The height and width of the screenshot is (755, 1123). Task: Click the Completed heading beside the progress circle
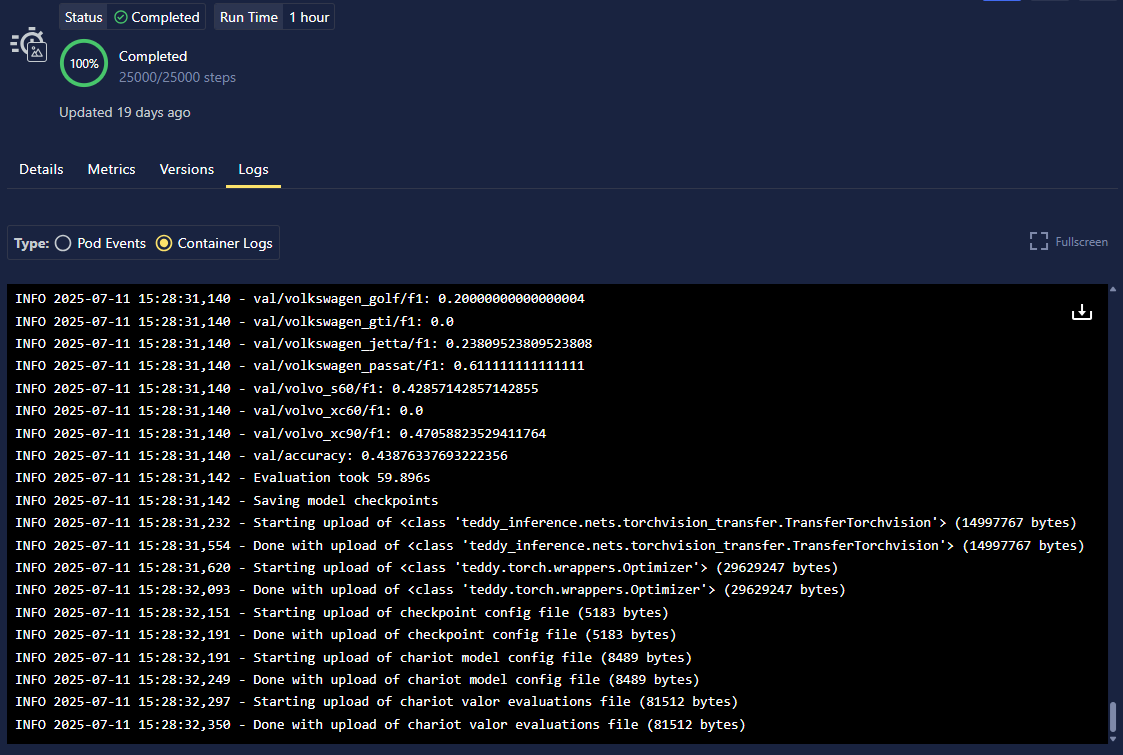pyautogui.click(x=153, y=56)
